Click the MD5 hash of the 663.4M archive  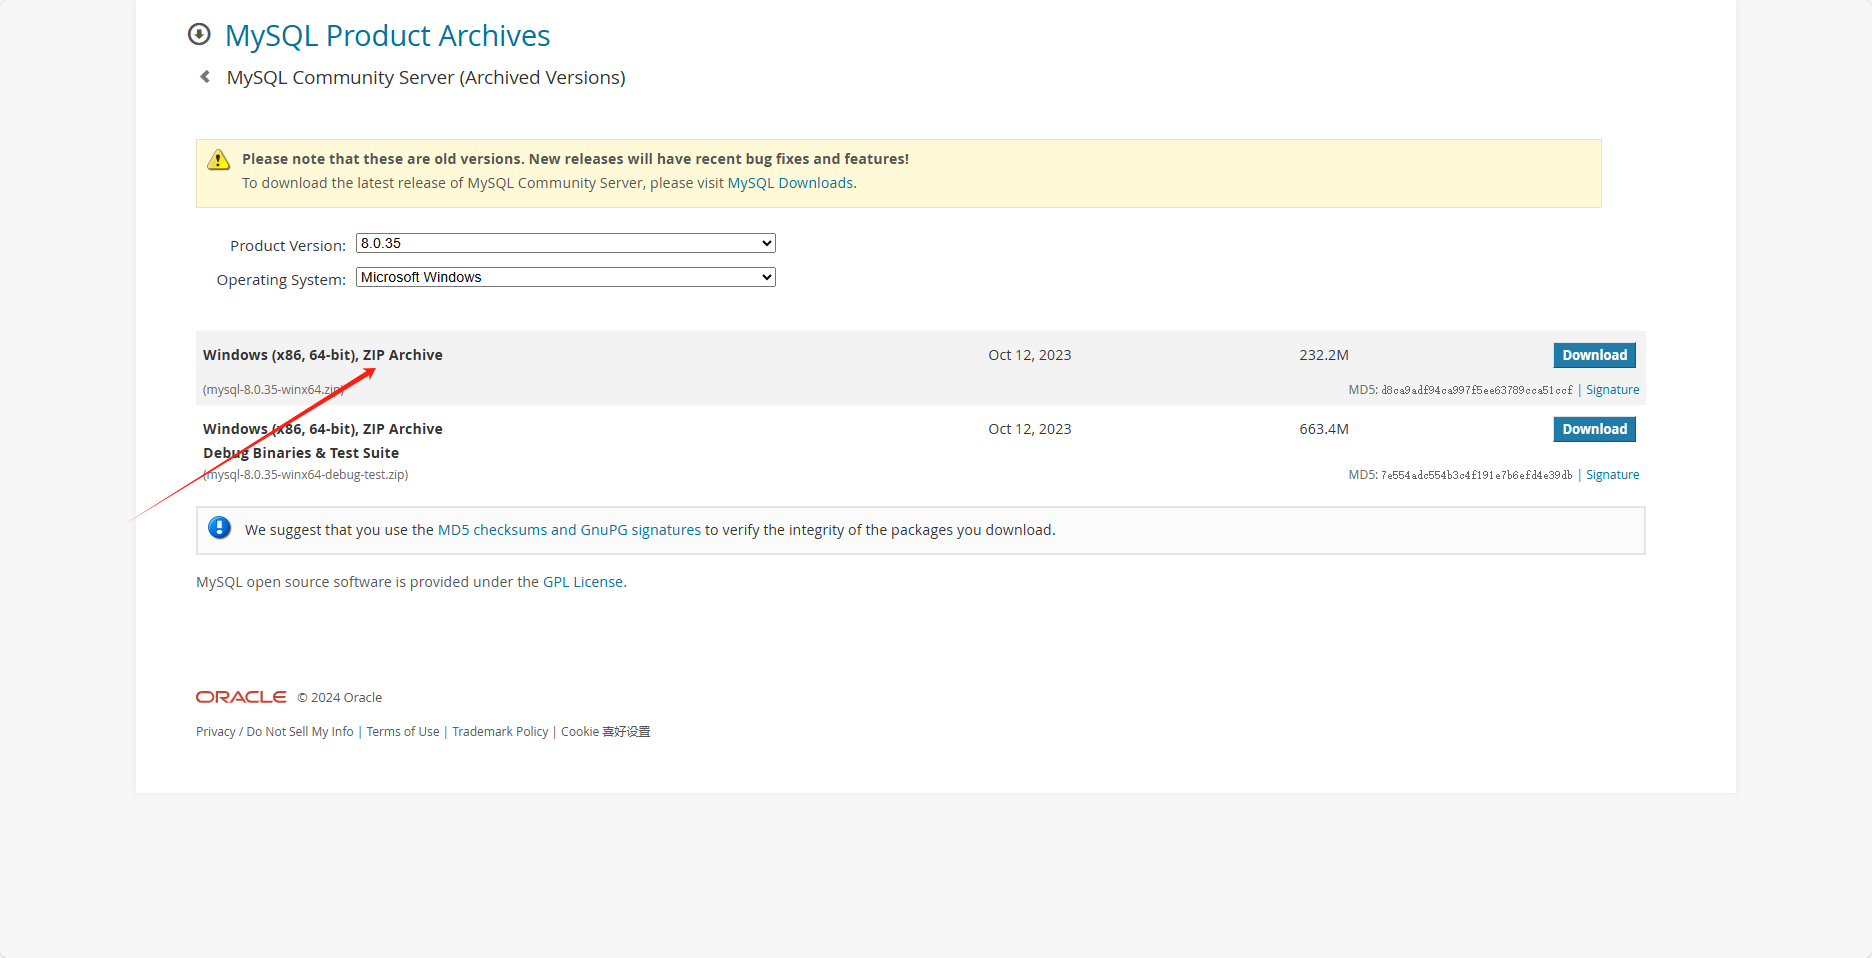[1476, 475]
